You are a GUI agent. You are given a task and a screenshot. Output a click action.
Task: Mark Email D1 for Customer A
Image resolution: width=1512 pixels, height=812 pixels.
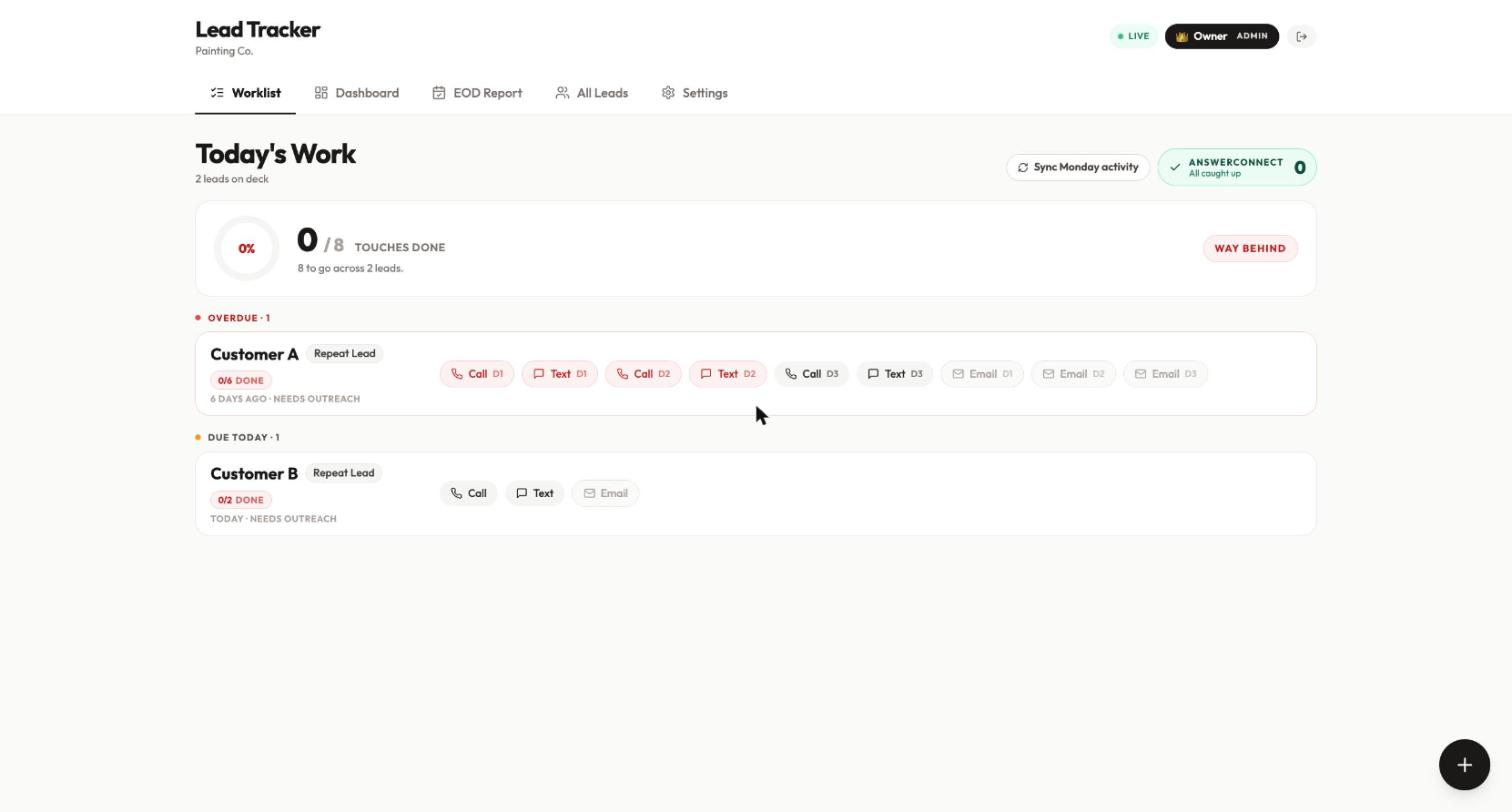[982, 374]
